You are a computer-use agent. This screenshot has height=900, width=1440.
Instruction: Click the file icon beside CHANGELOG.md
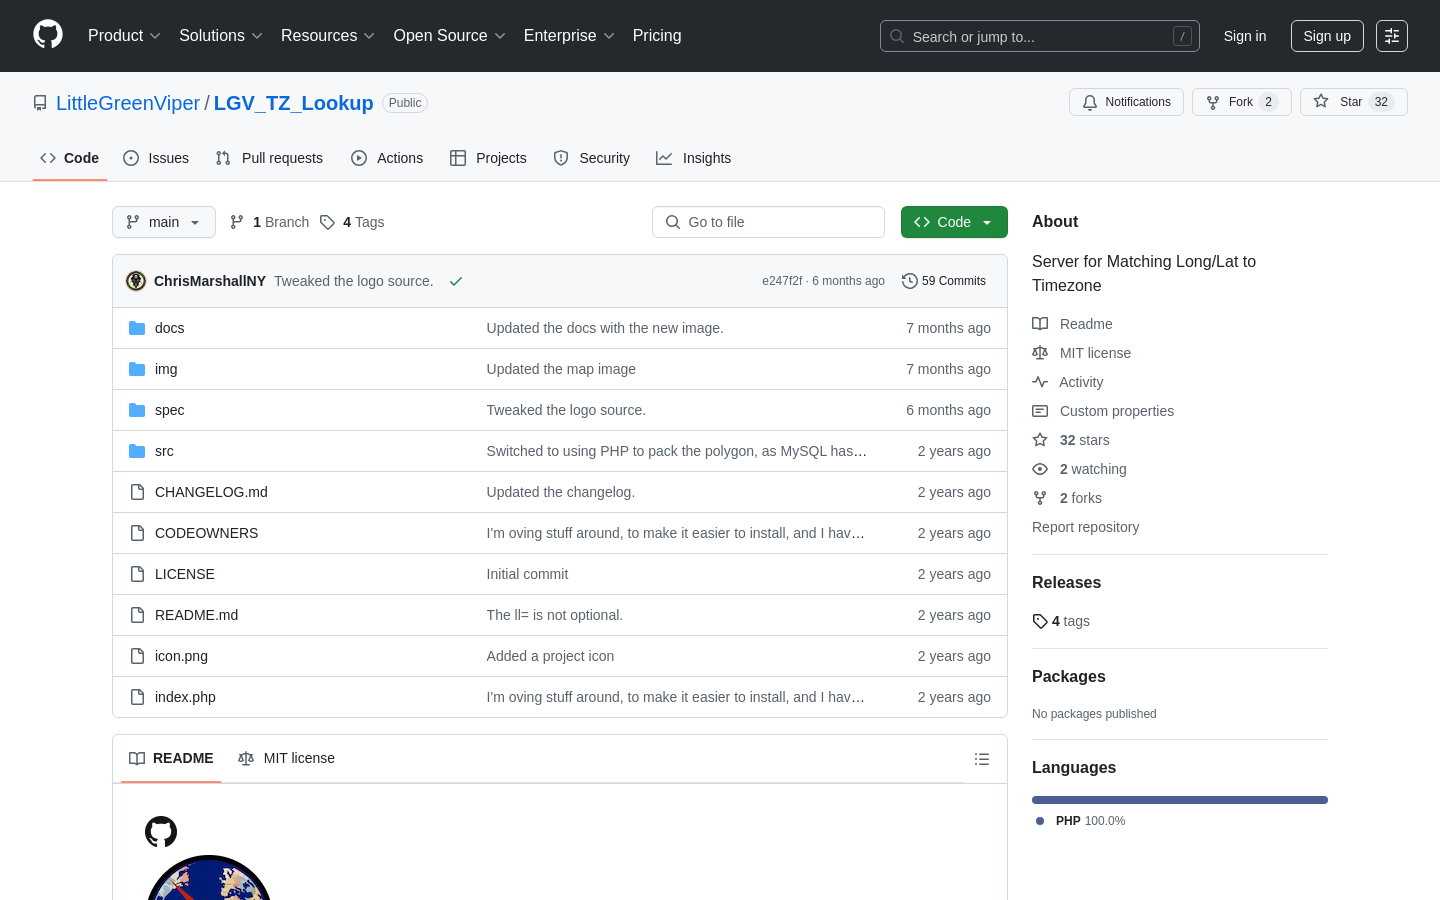(x=137, y=492)
